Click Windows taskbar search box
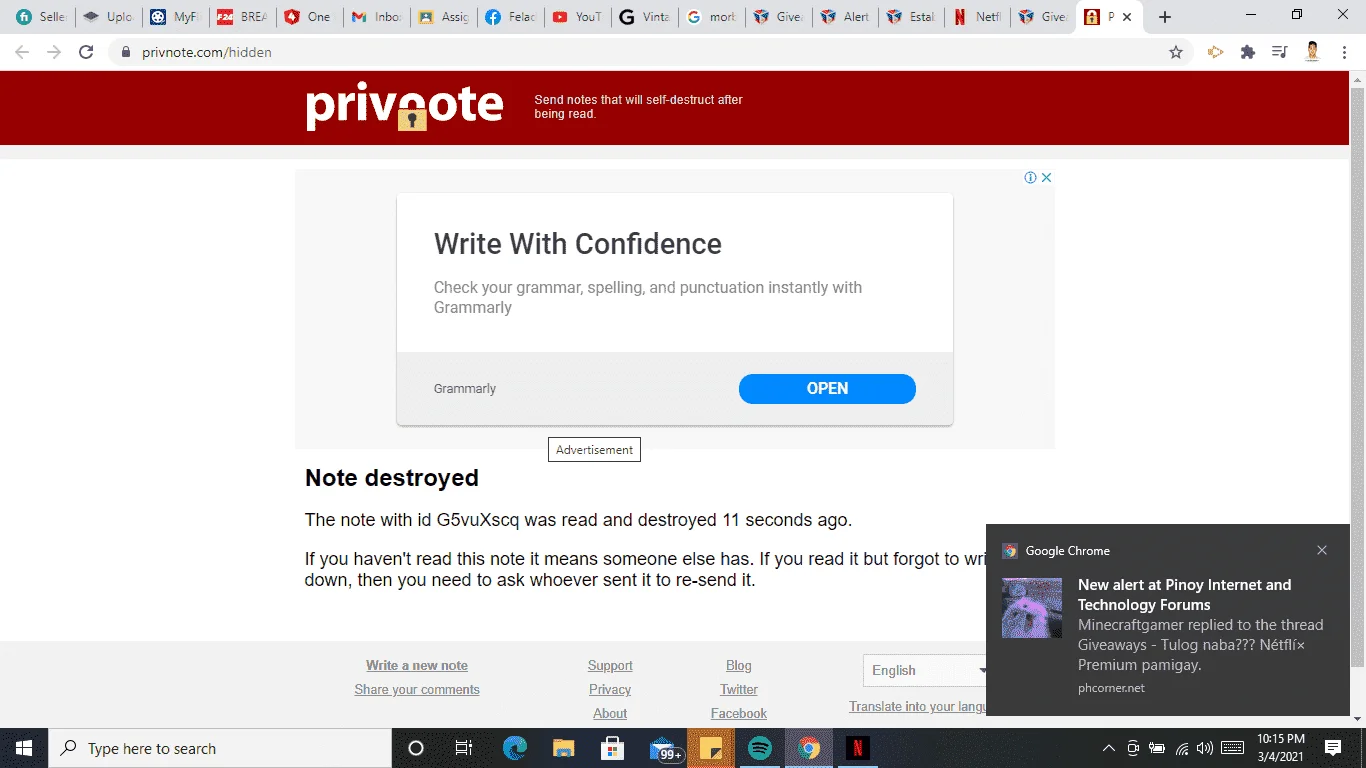The width and height of the screenshot is (1366, 768). (220, 748)
